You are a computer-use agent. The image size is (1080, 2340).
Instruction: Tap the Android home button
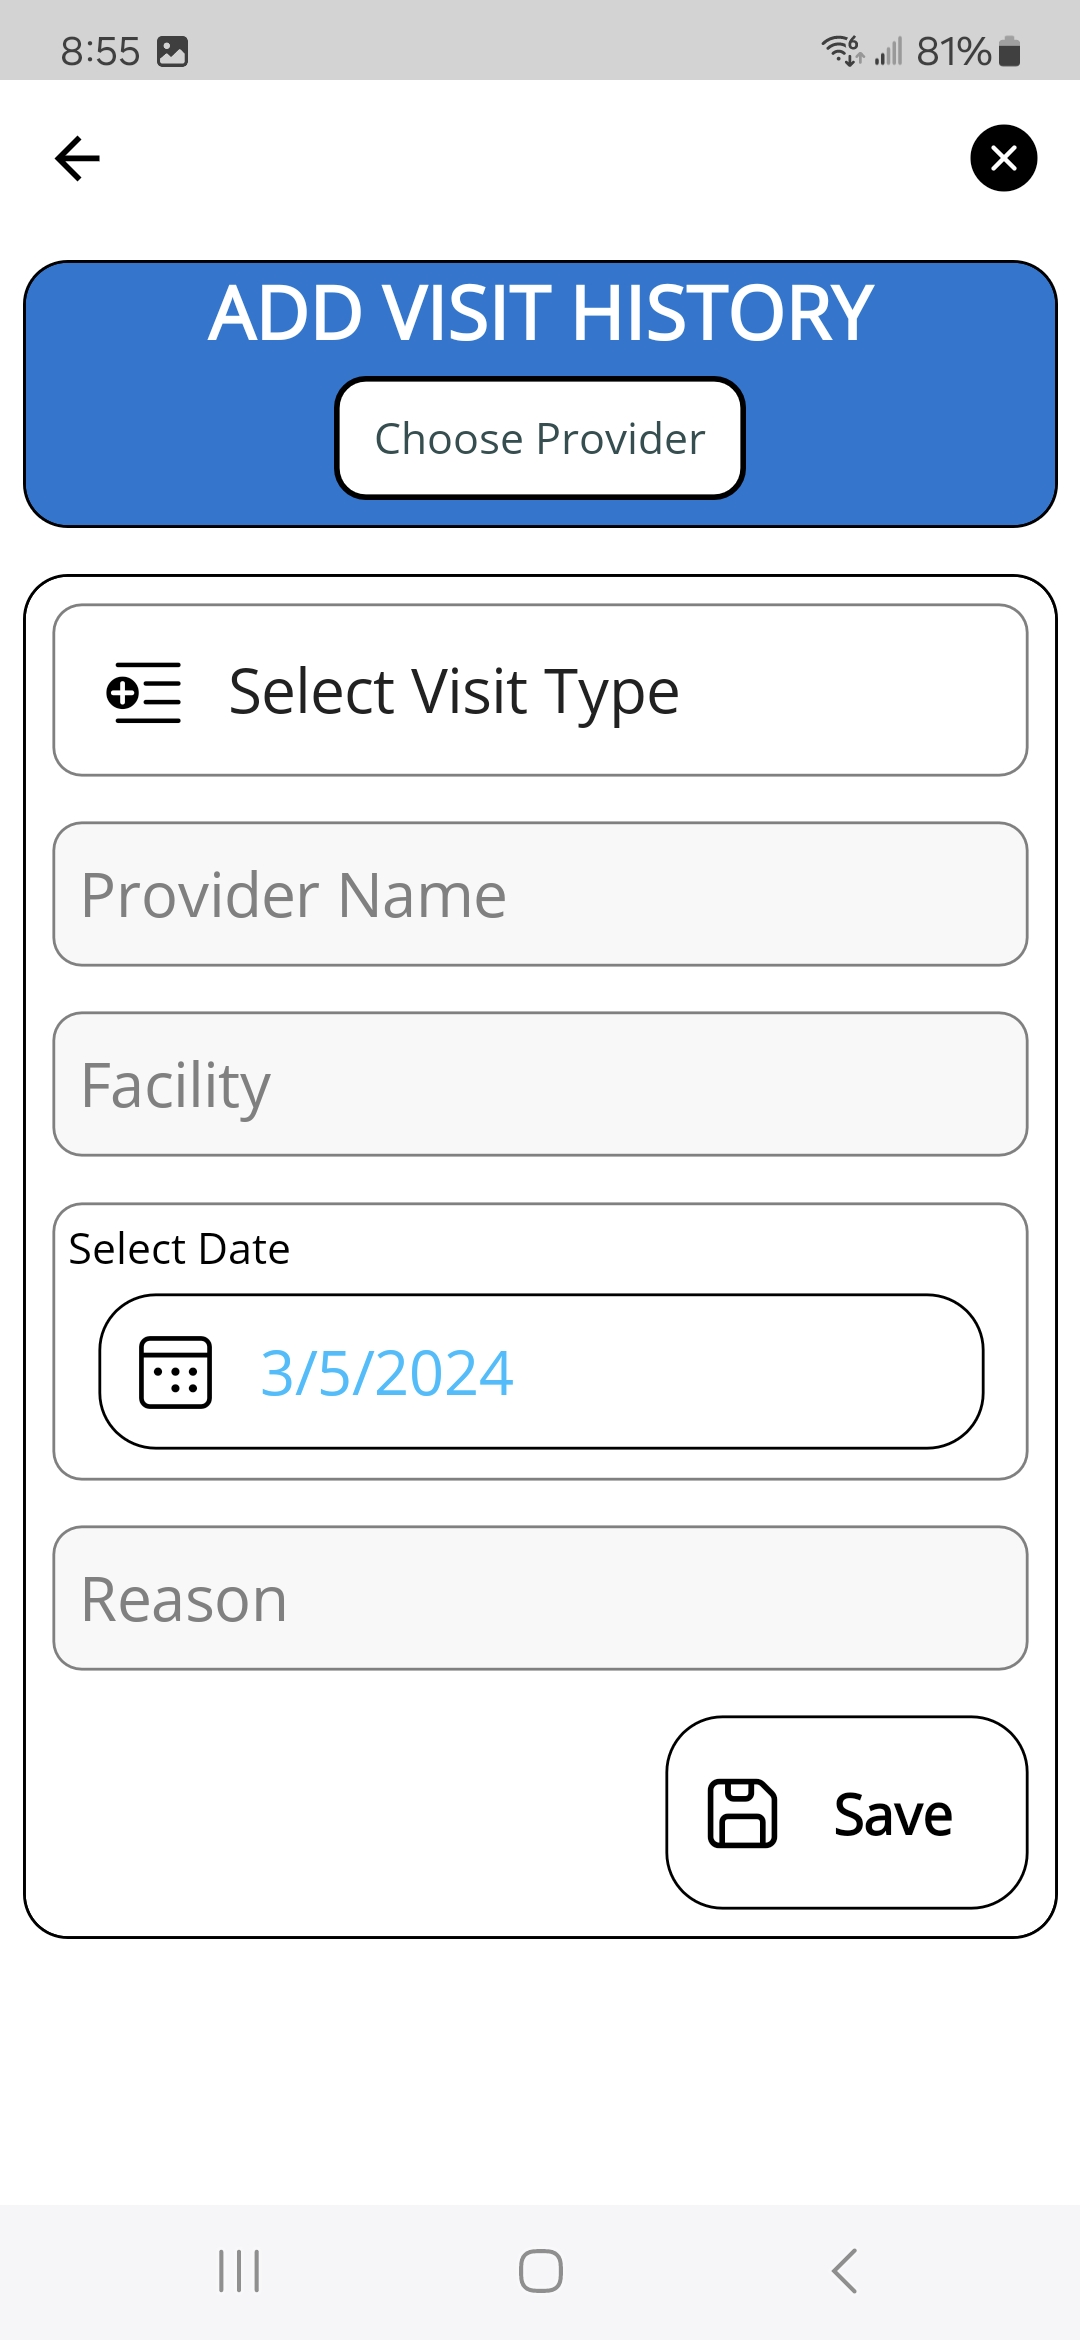pos(540,2271)
